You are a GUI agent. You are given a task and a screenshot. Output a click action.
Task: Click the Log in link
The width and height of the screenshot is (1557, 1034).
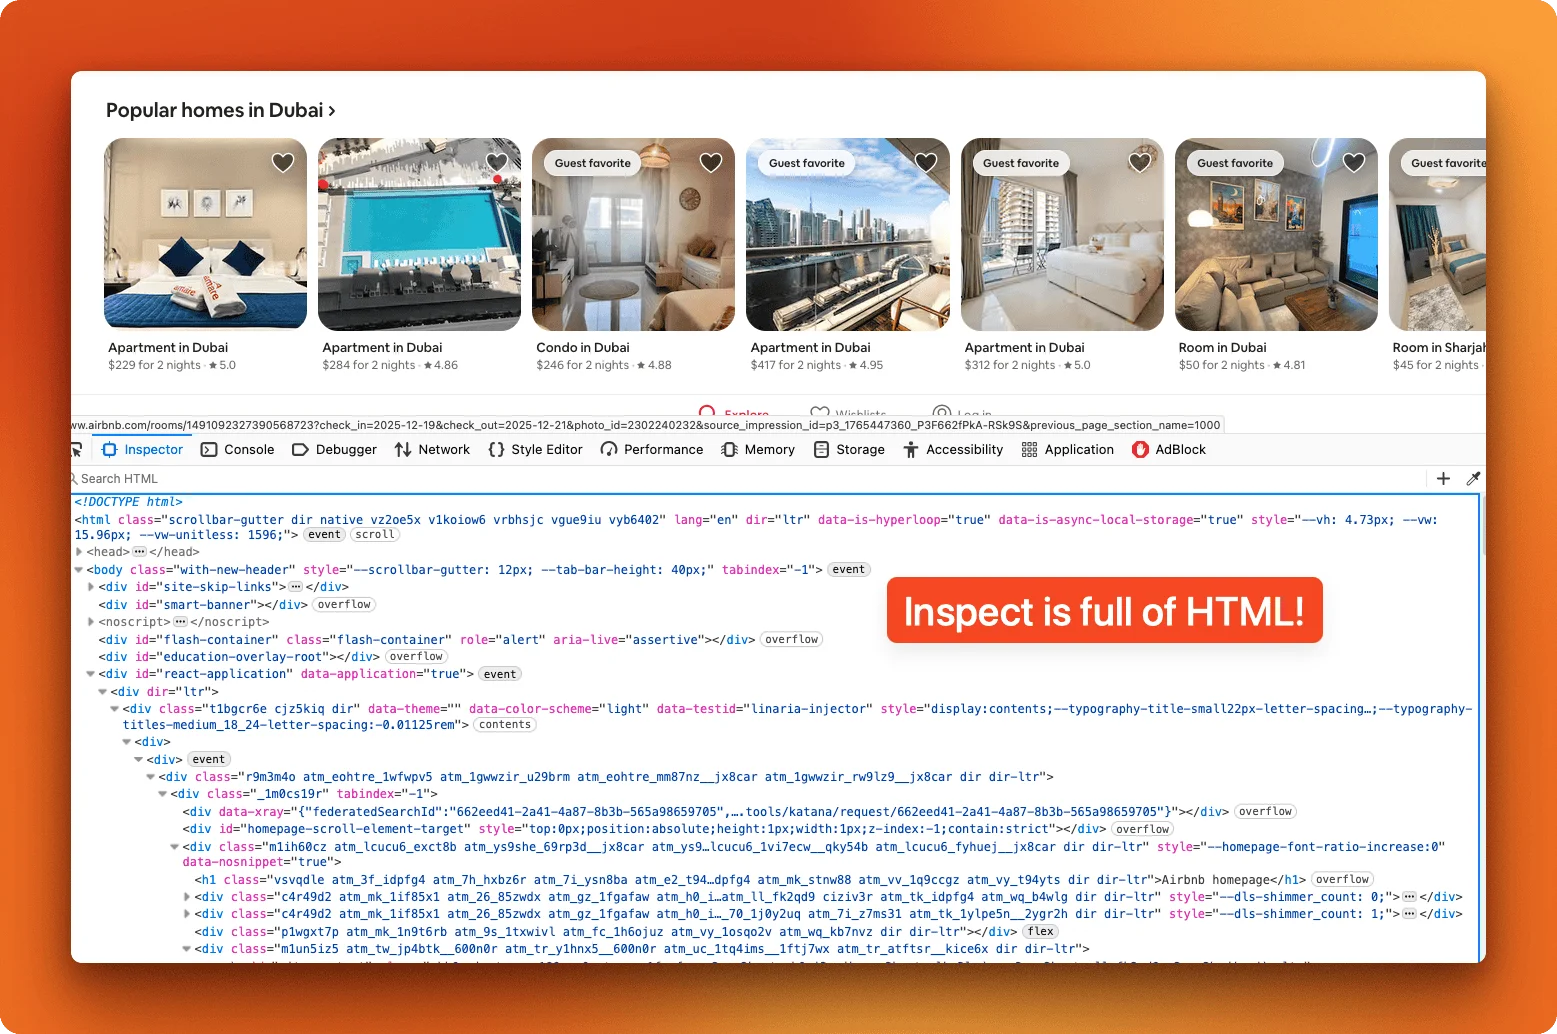click(966, 413)
